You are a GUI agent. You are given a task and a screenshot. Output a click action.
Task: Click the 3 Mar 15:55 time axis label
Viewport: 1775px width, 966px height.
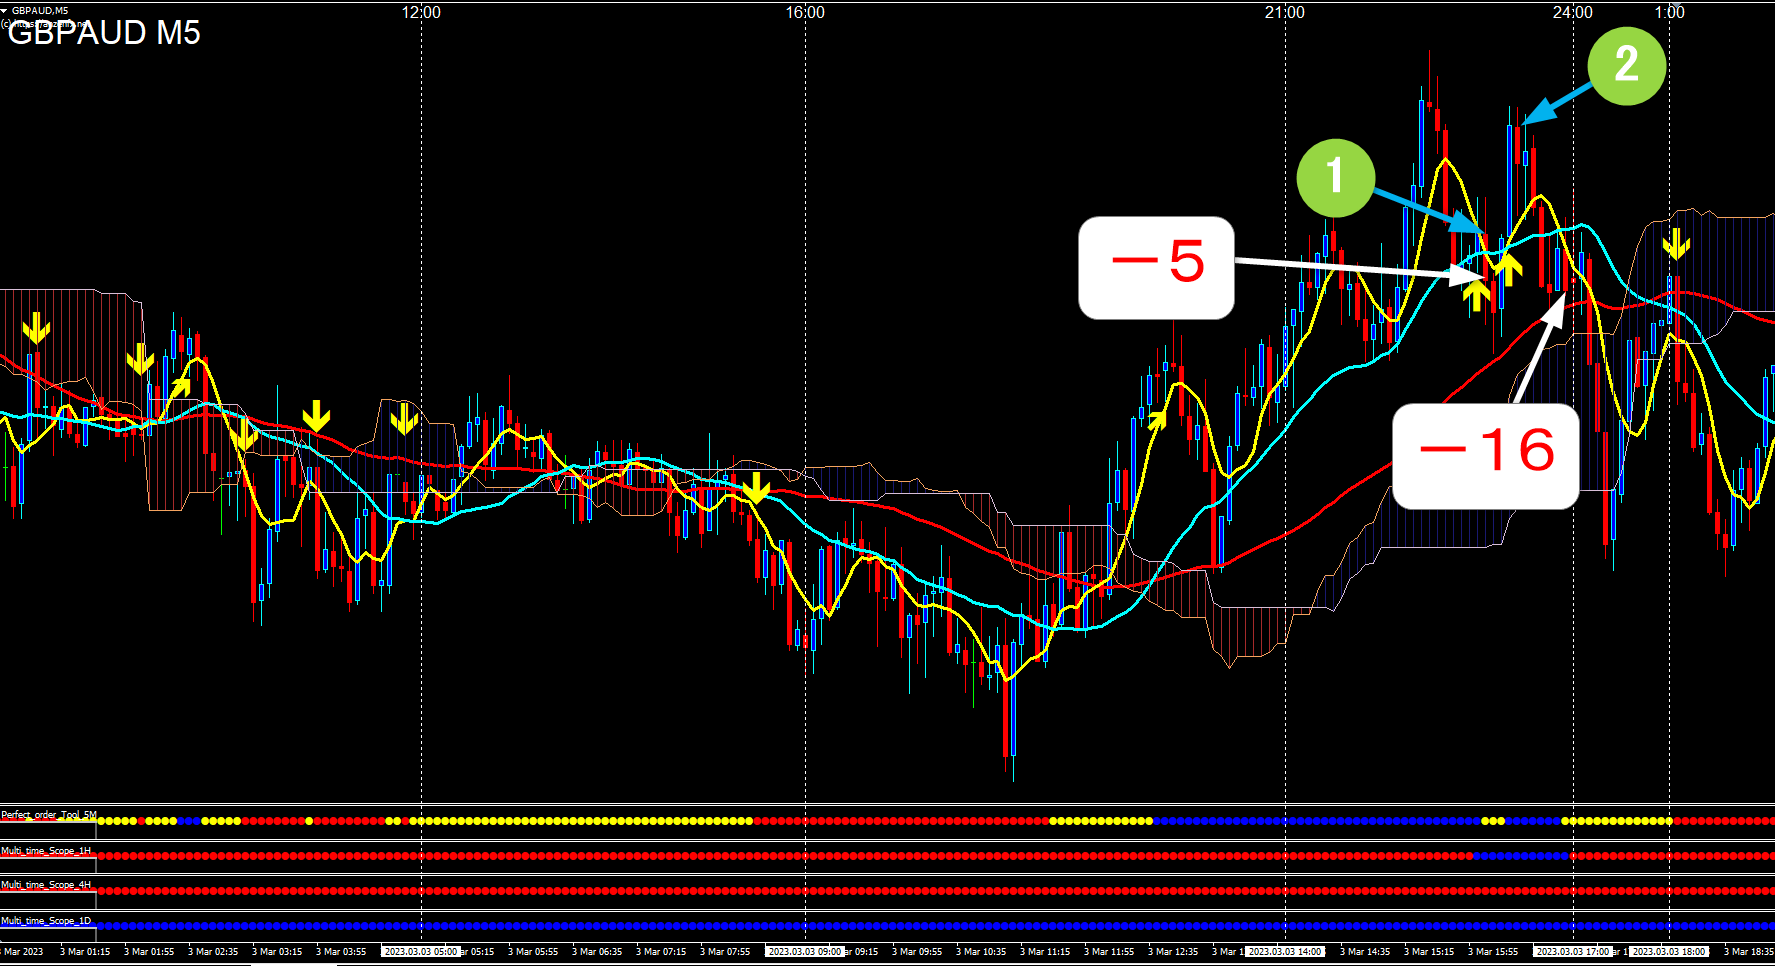1493,952
